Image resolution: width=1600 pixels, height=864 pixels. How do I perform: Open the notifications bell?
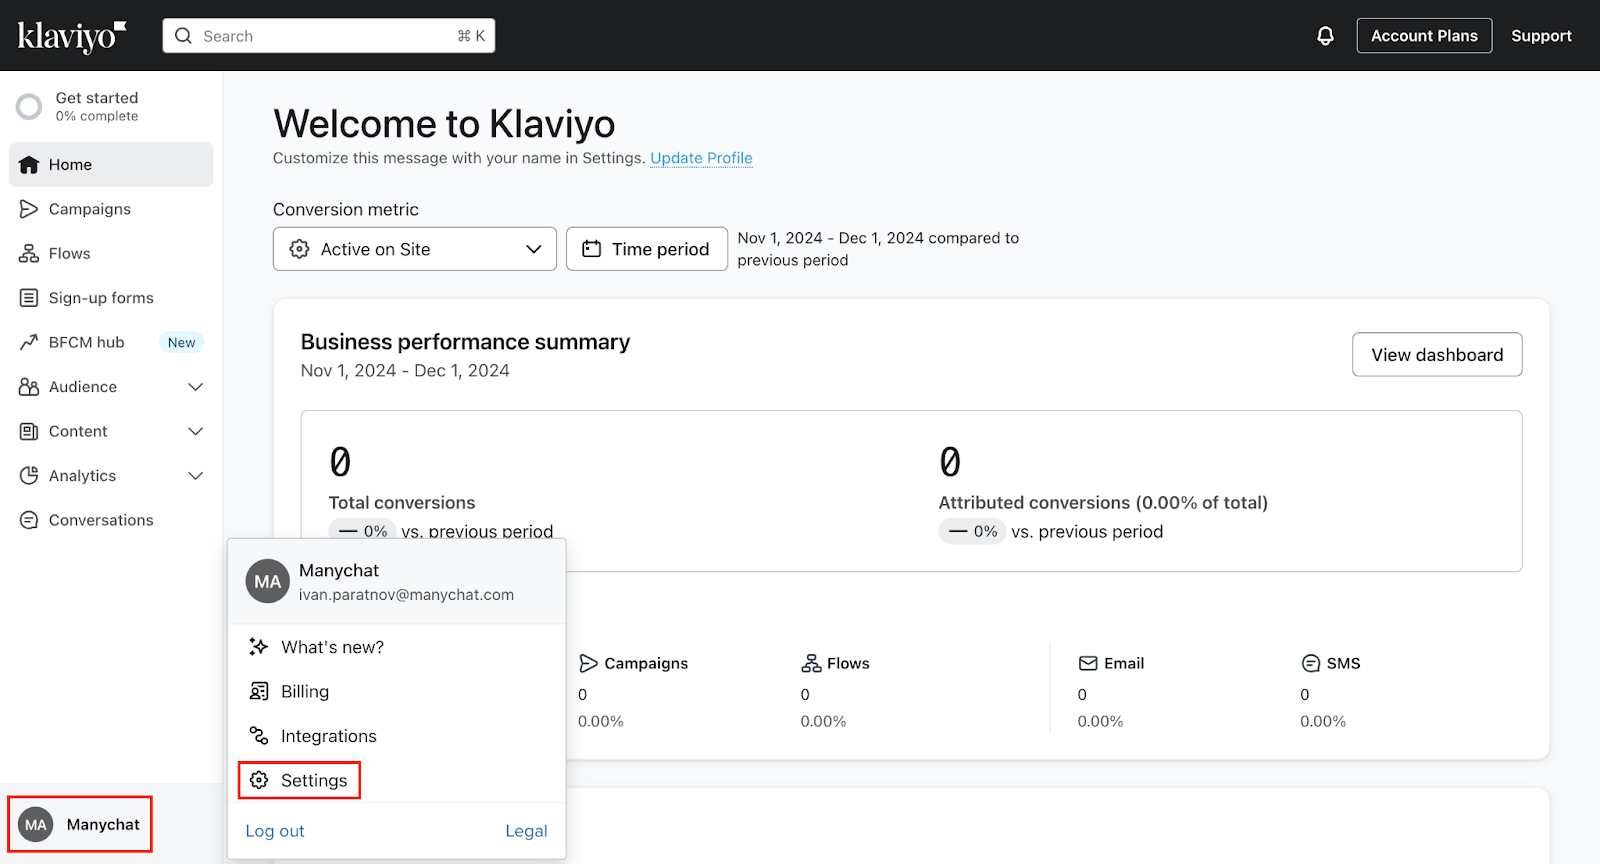tap(1325, 36)
